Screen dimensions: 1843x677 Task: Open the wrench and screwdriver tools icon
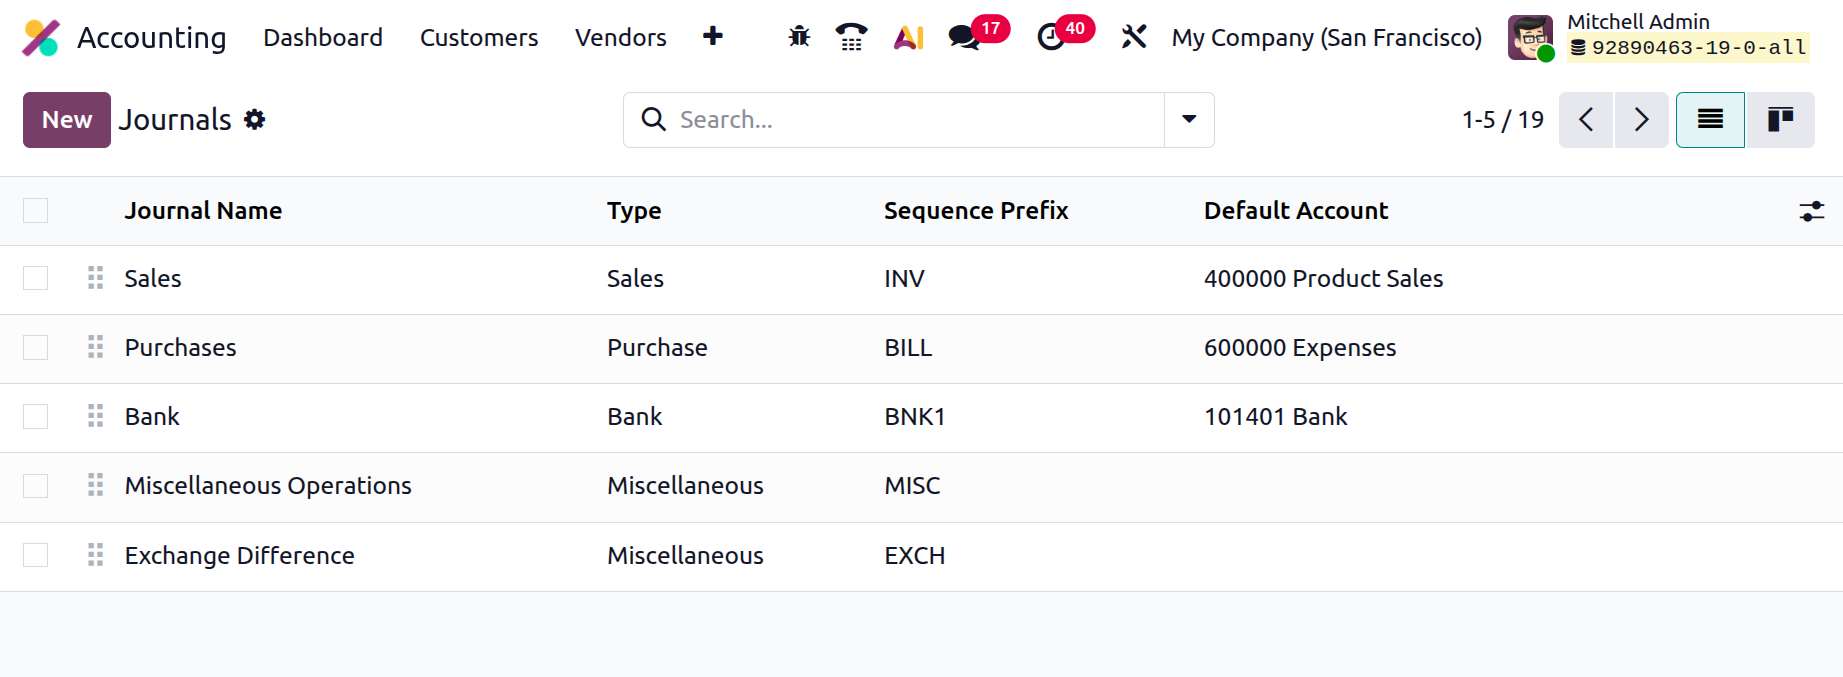pyautogui.click(x=1133, y=37)
